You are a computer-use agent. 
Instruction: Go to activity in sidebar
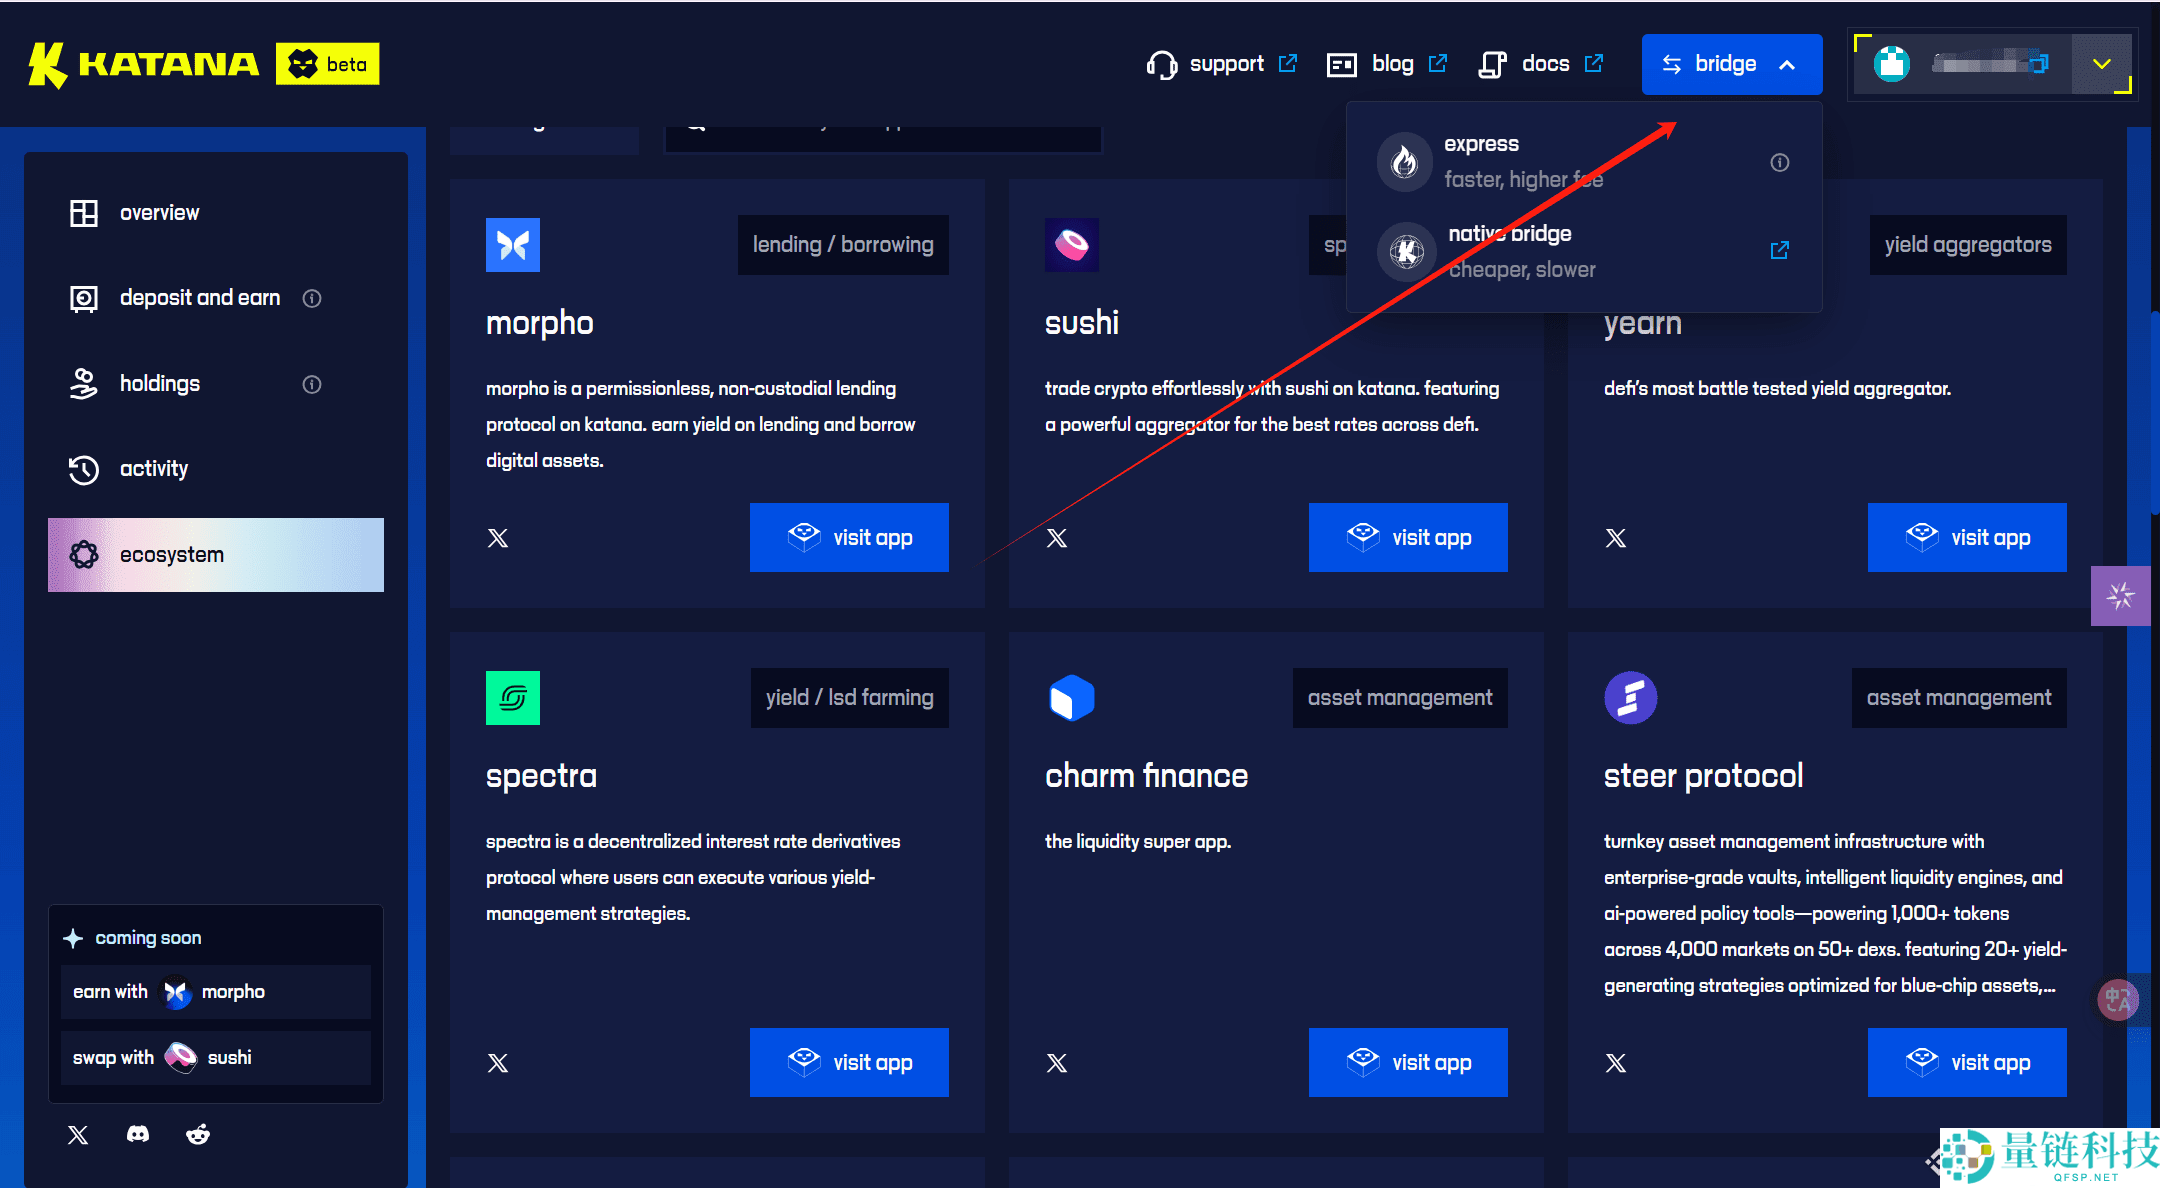[153, 469]
